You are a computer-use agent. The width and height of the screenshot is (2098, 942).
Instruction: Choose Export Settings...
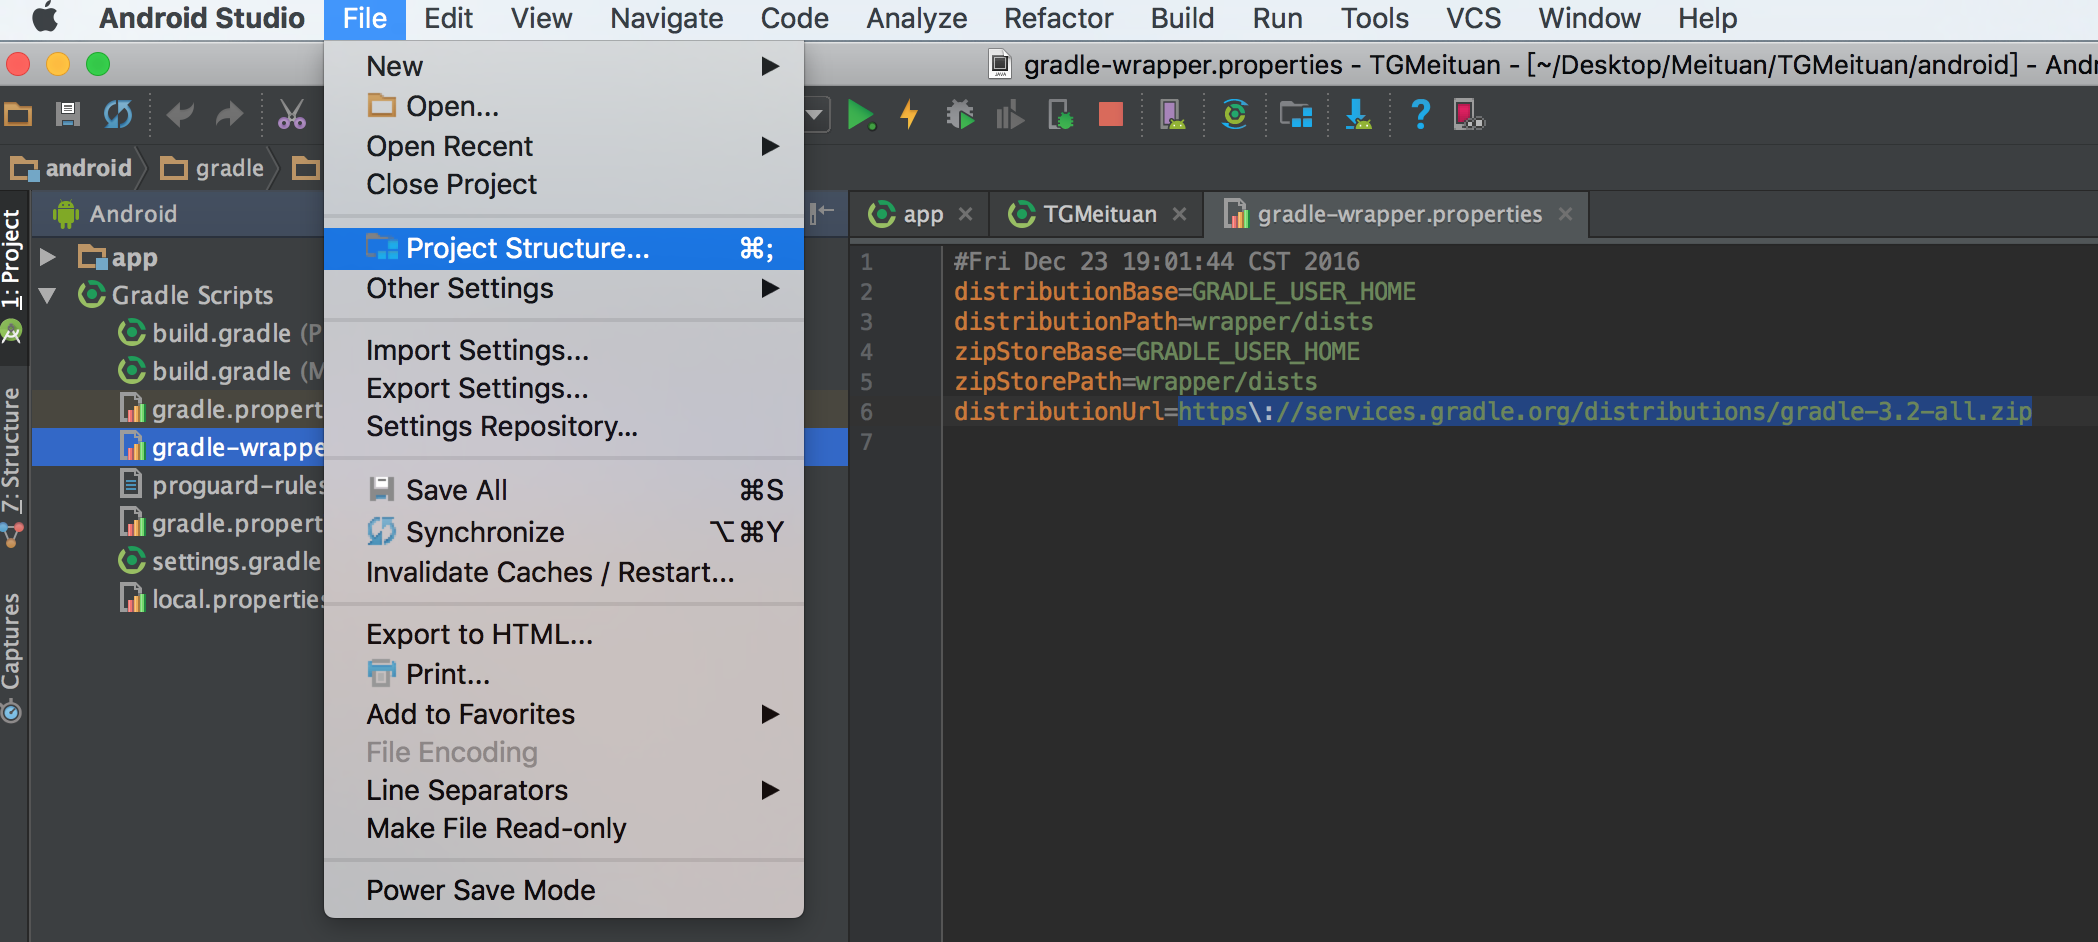[564, 388]
